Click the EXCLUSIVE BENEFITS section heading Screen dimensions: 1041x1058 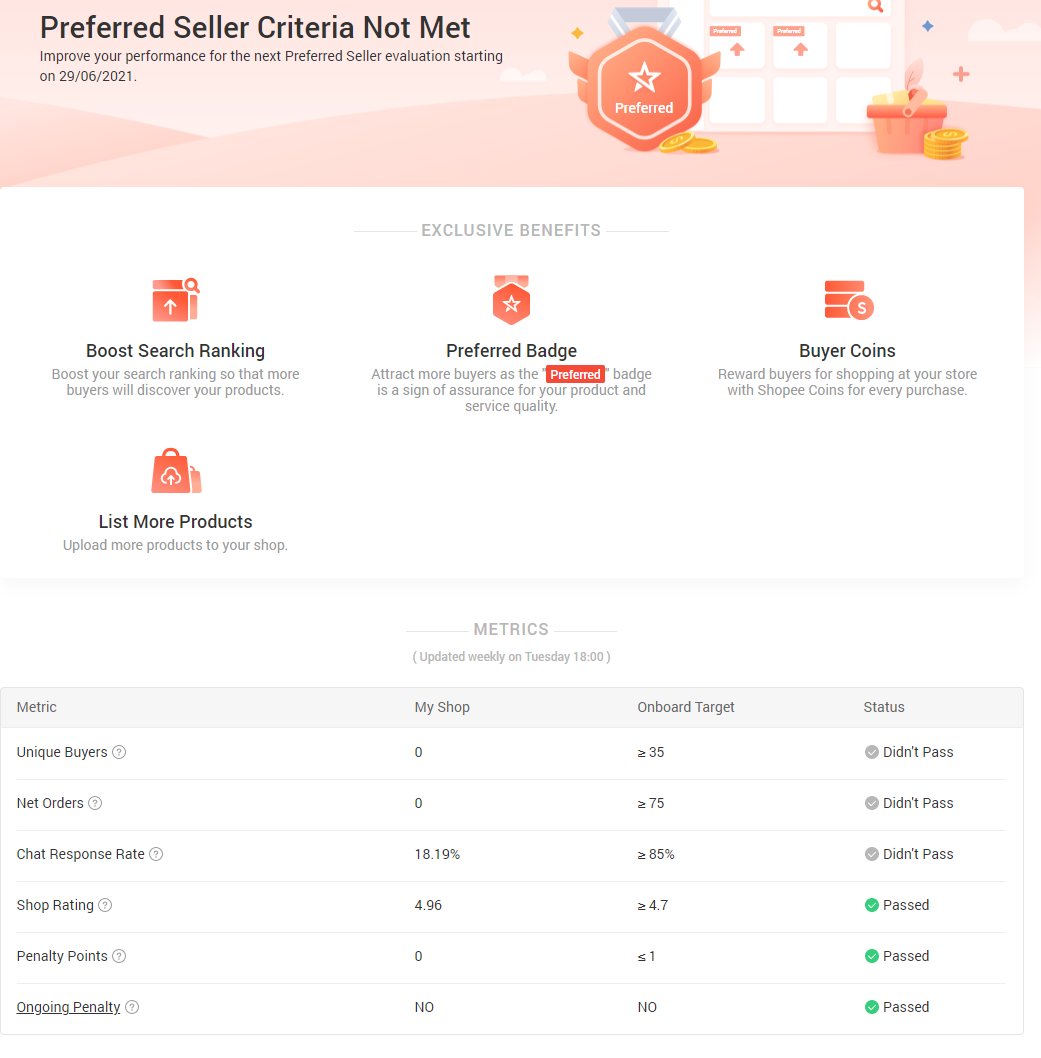coord(511,231)
